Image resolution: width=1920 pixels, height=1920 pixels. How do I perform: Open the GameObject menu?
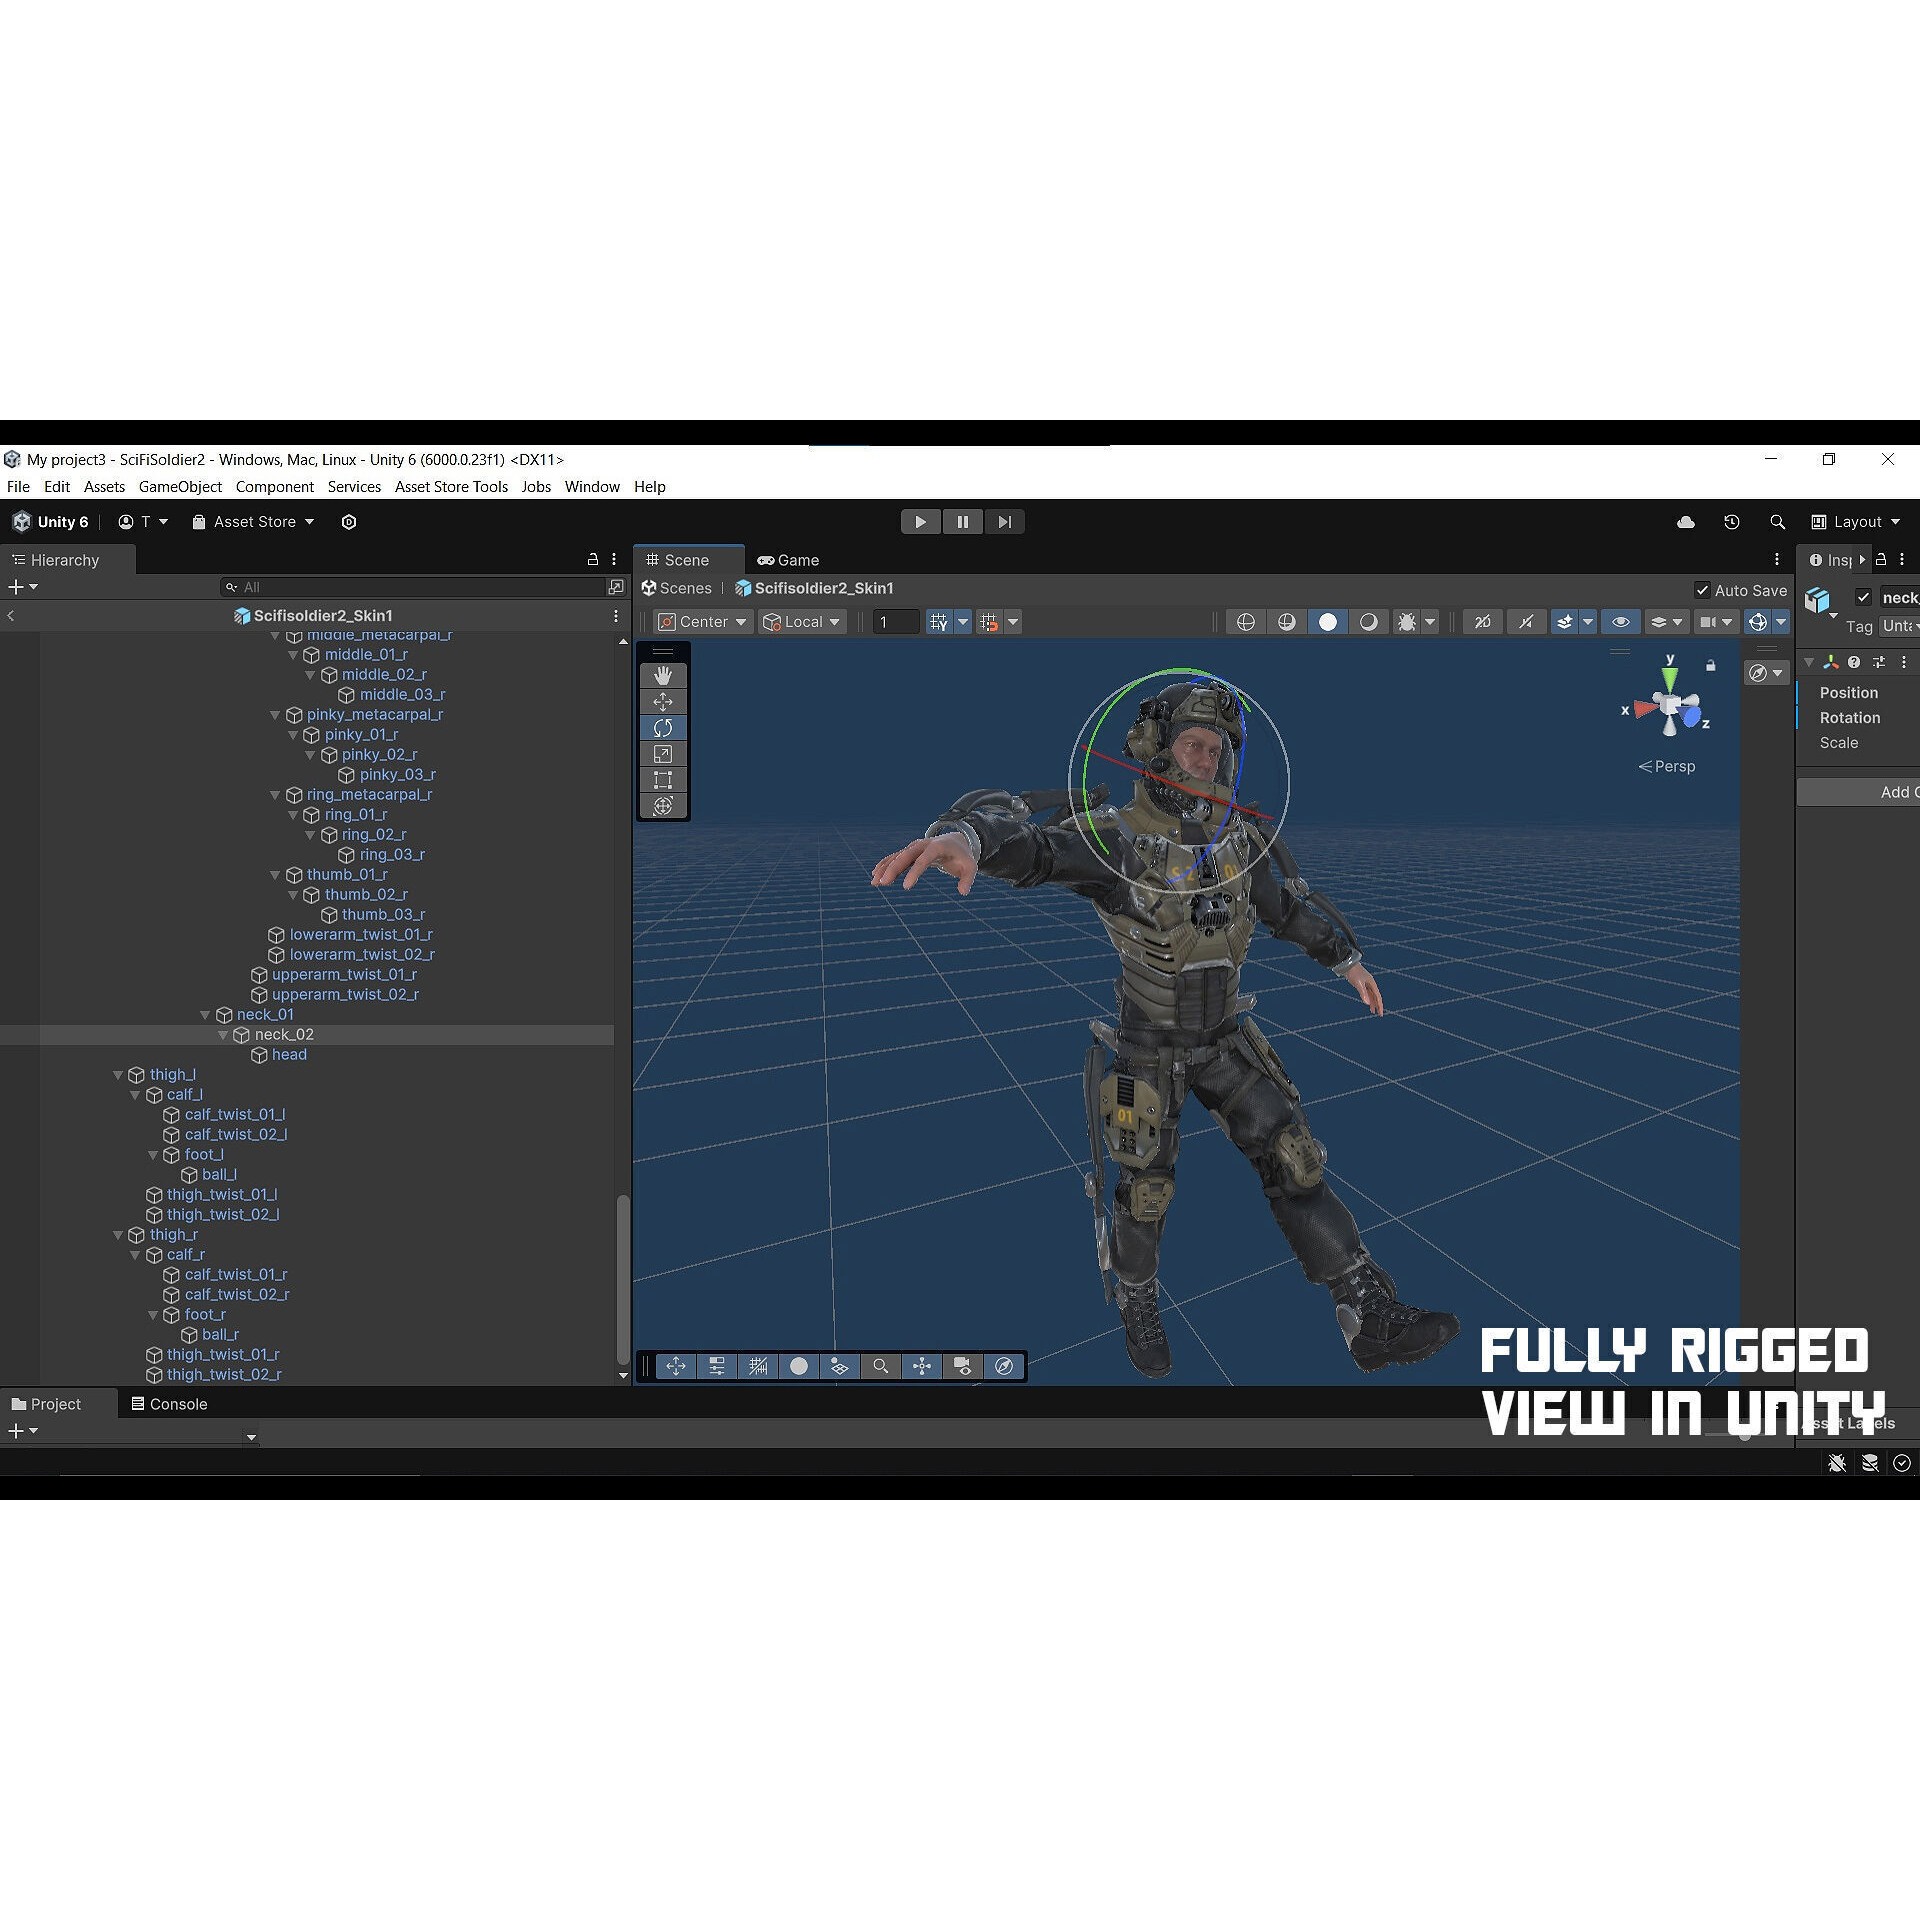tap(180, 487)
